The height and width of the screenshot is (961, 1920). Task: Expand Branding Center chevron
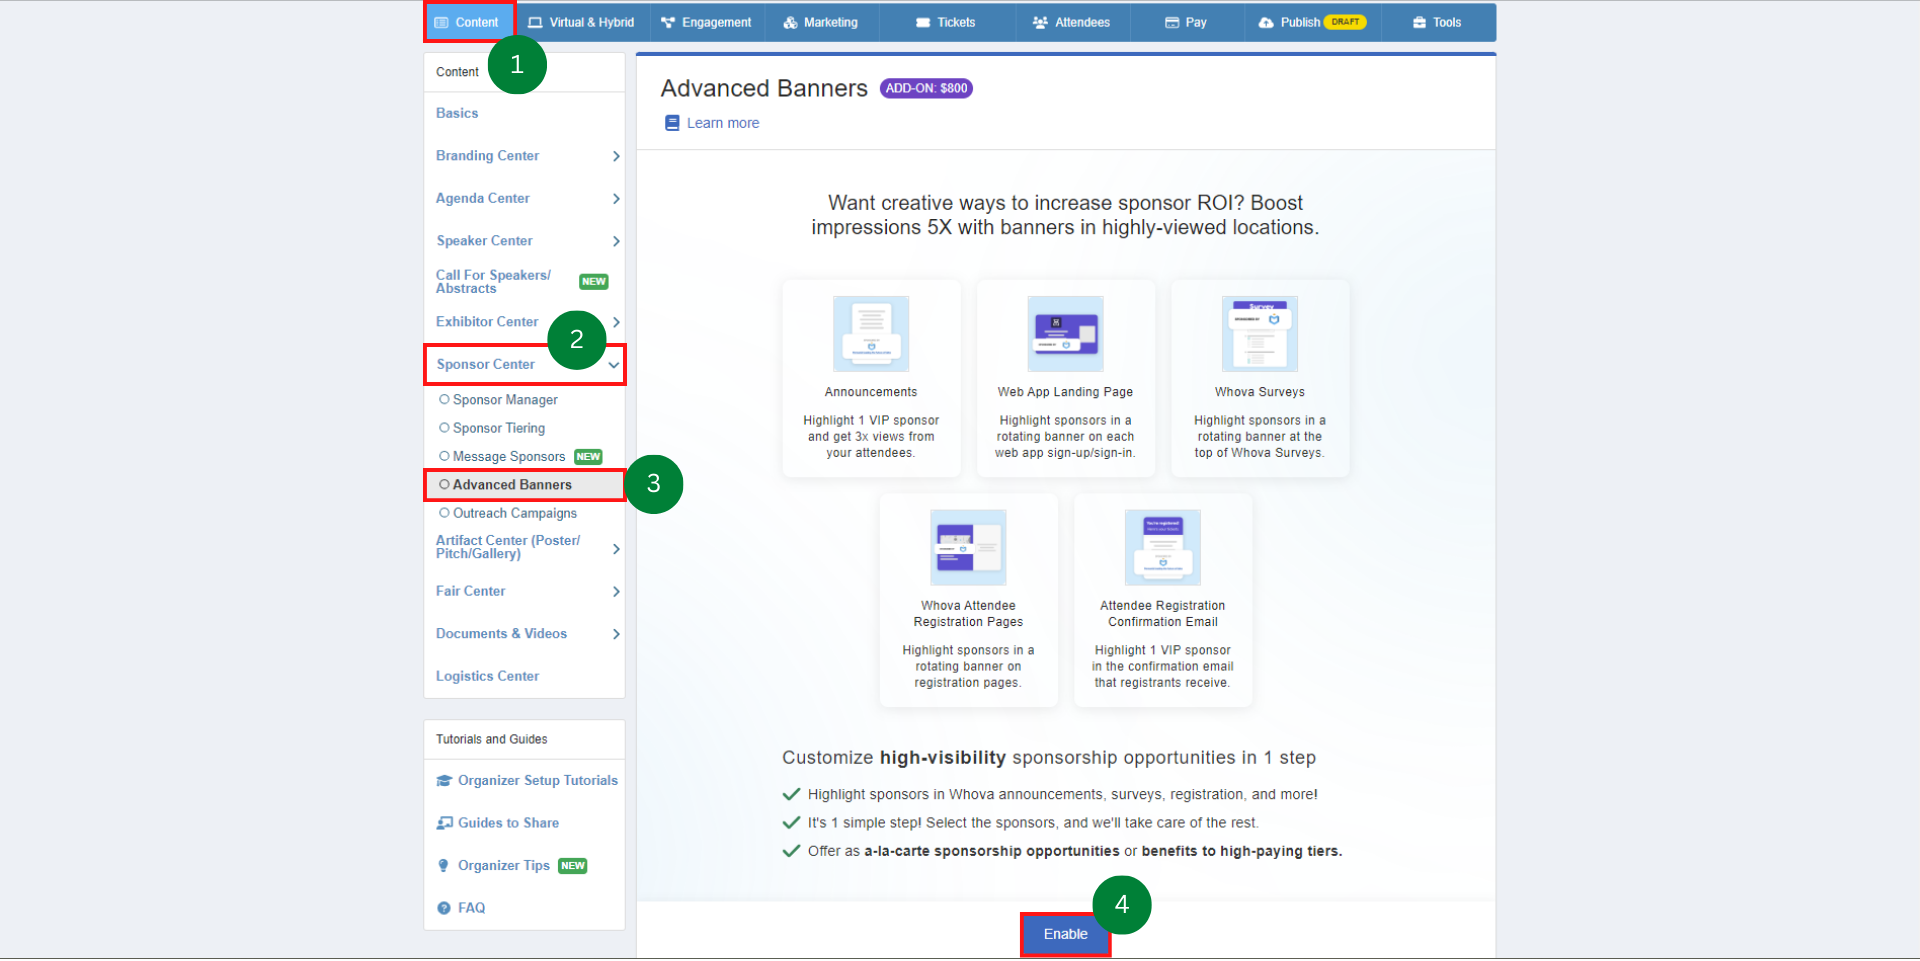(x=616, y=156)
